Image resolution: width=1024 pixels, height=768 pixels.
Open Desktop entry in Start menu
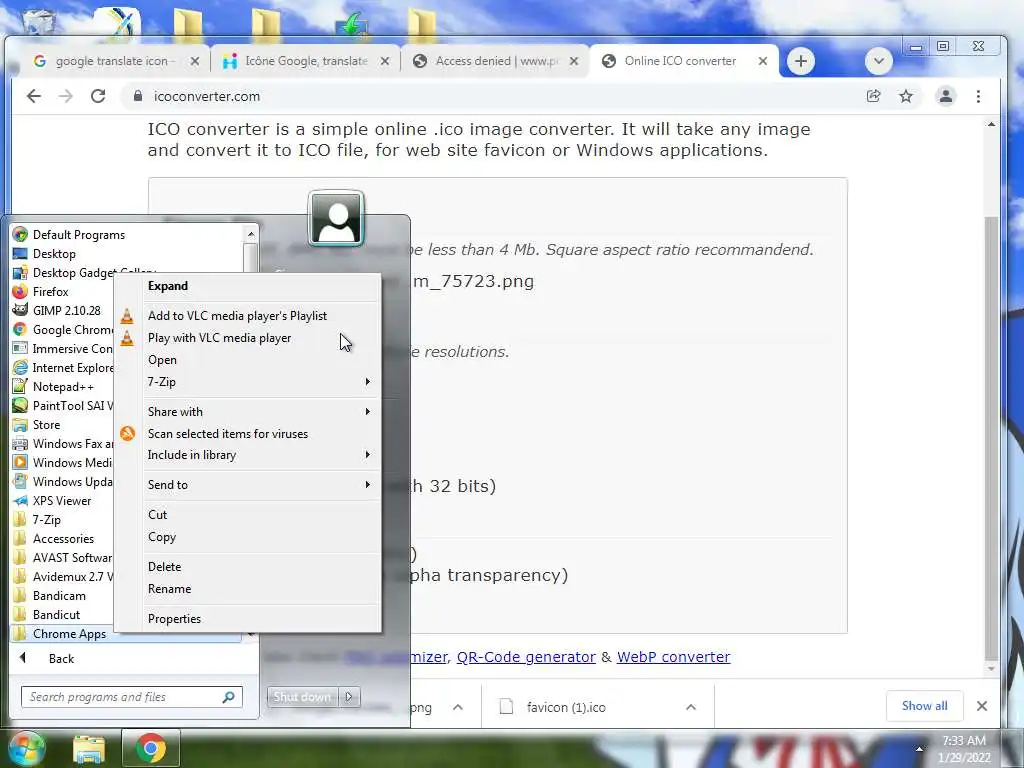tap(126, 253)
